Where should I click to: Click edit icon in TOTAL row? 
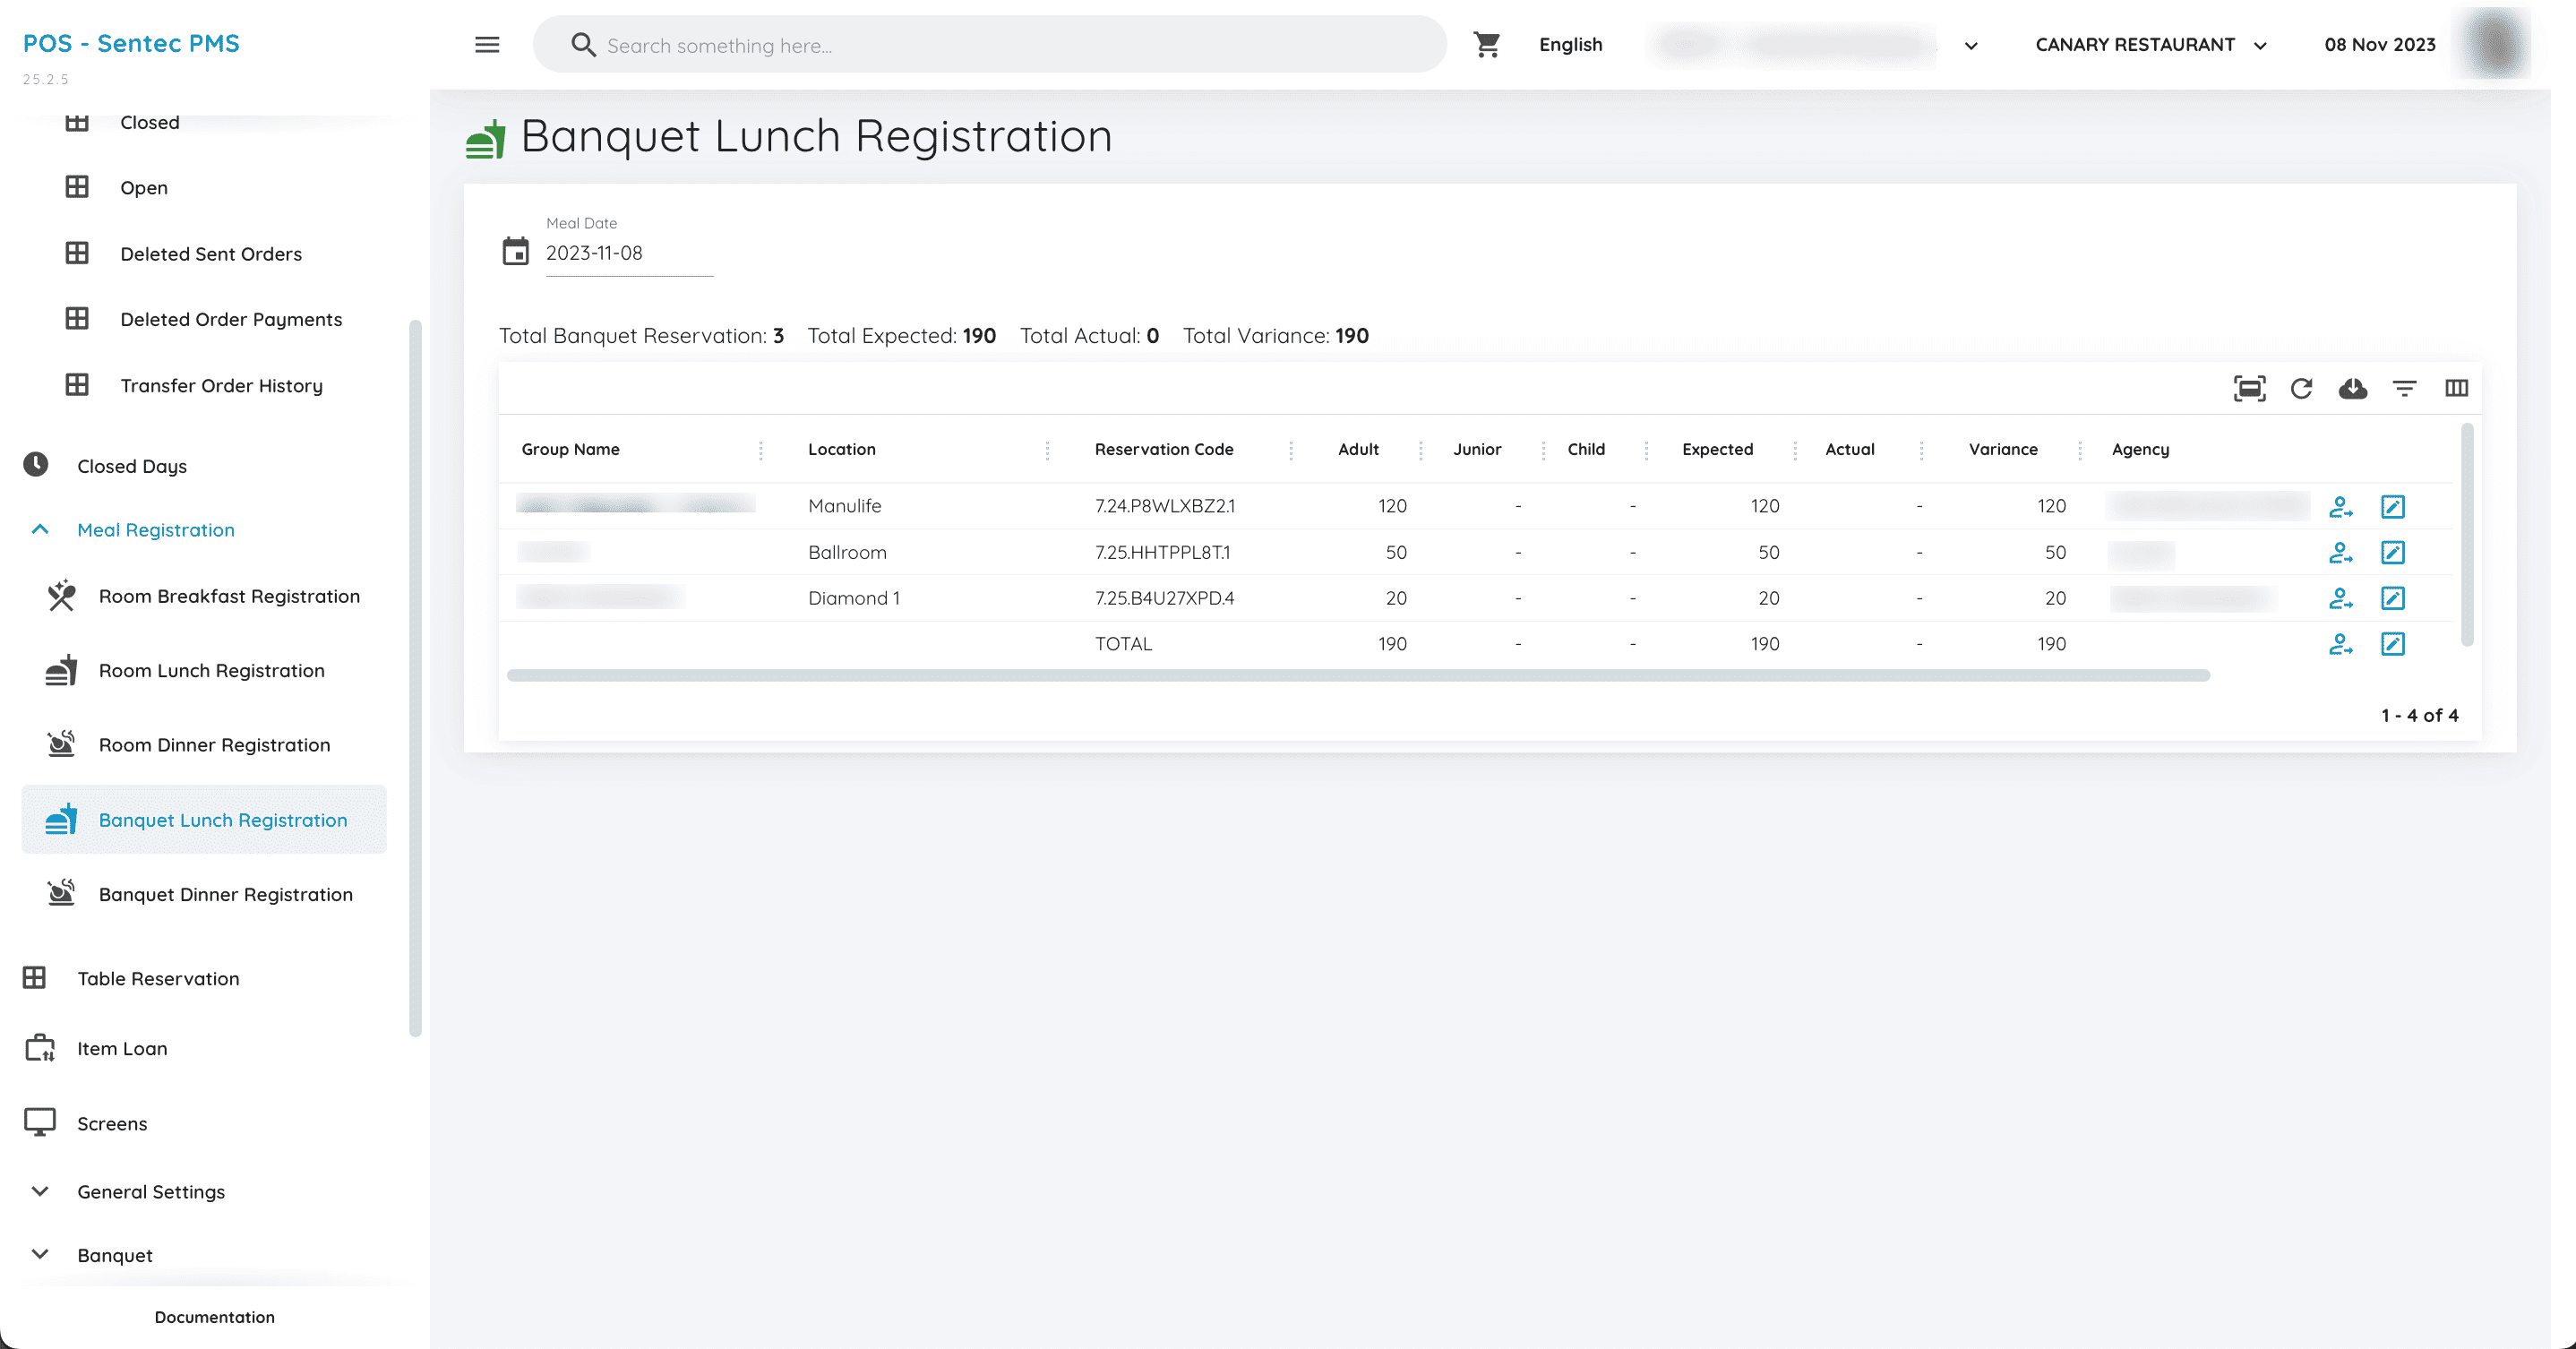click(x=2392, y=644)
